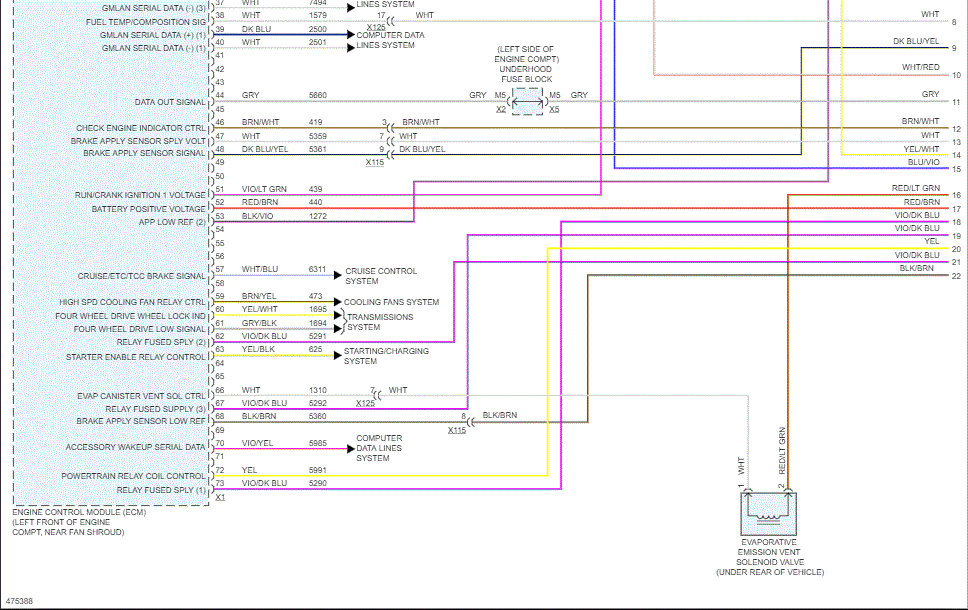Click the Powertrain Relay Coil Control label
This screenshot has width=968, height=610.
133,476
